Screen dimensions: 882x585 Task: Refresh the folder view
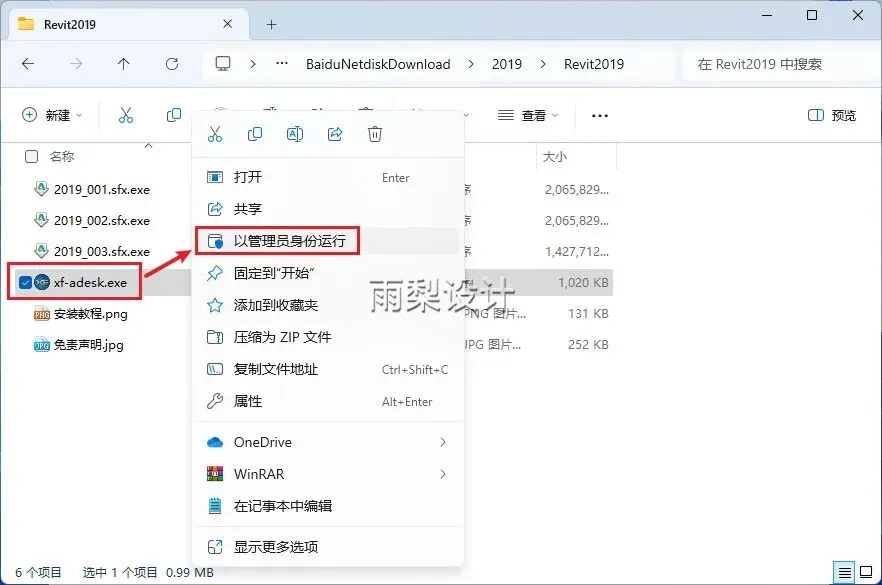coord(172,64)
